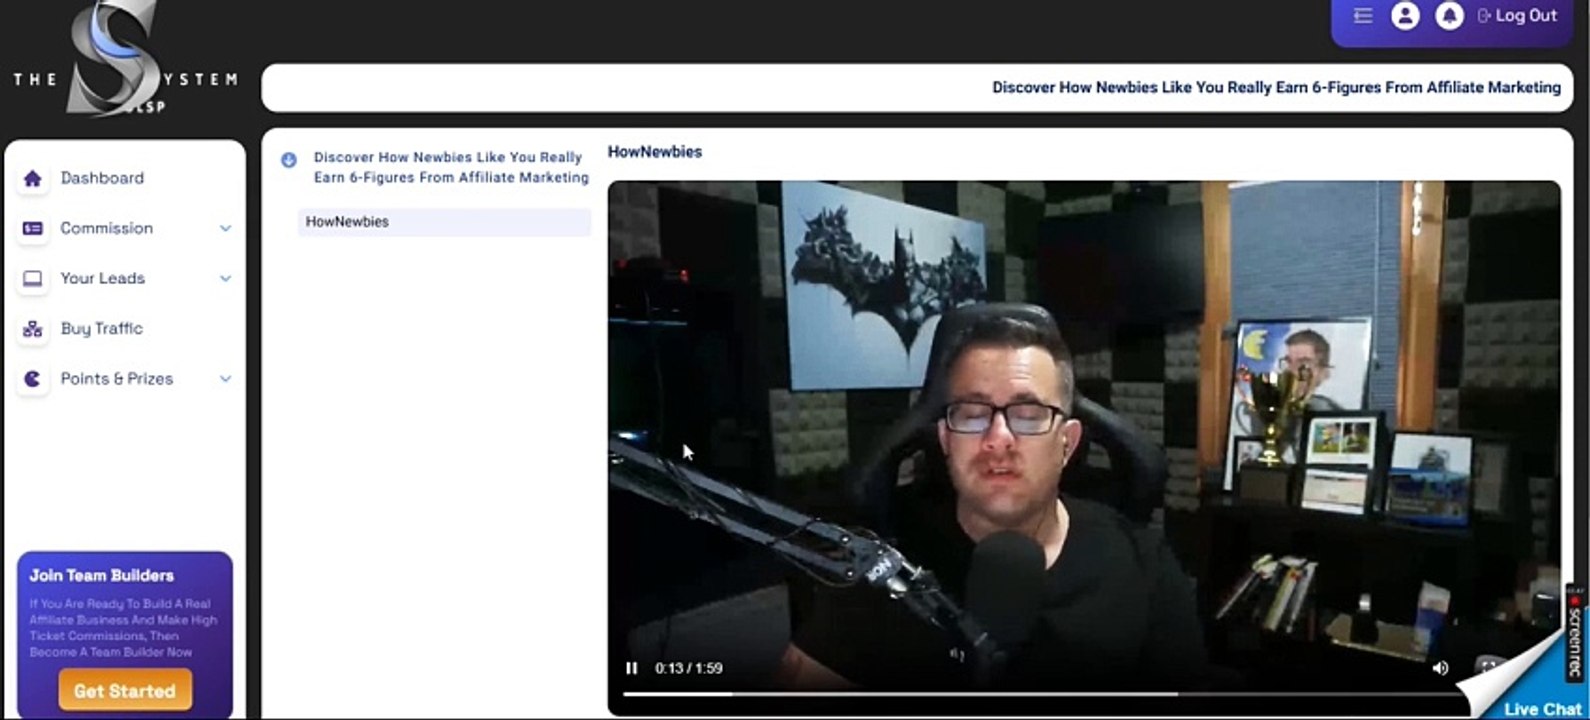Click the top banner headline text
This screenshot has height=720, width=1590.
pos(1276,88)
